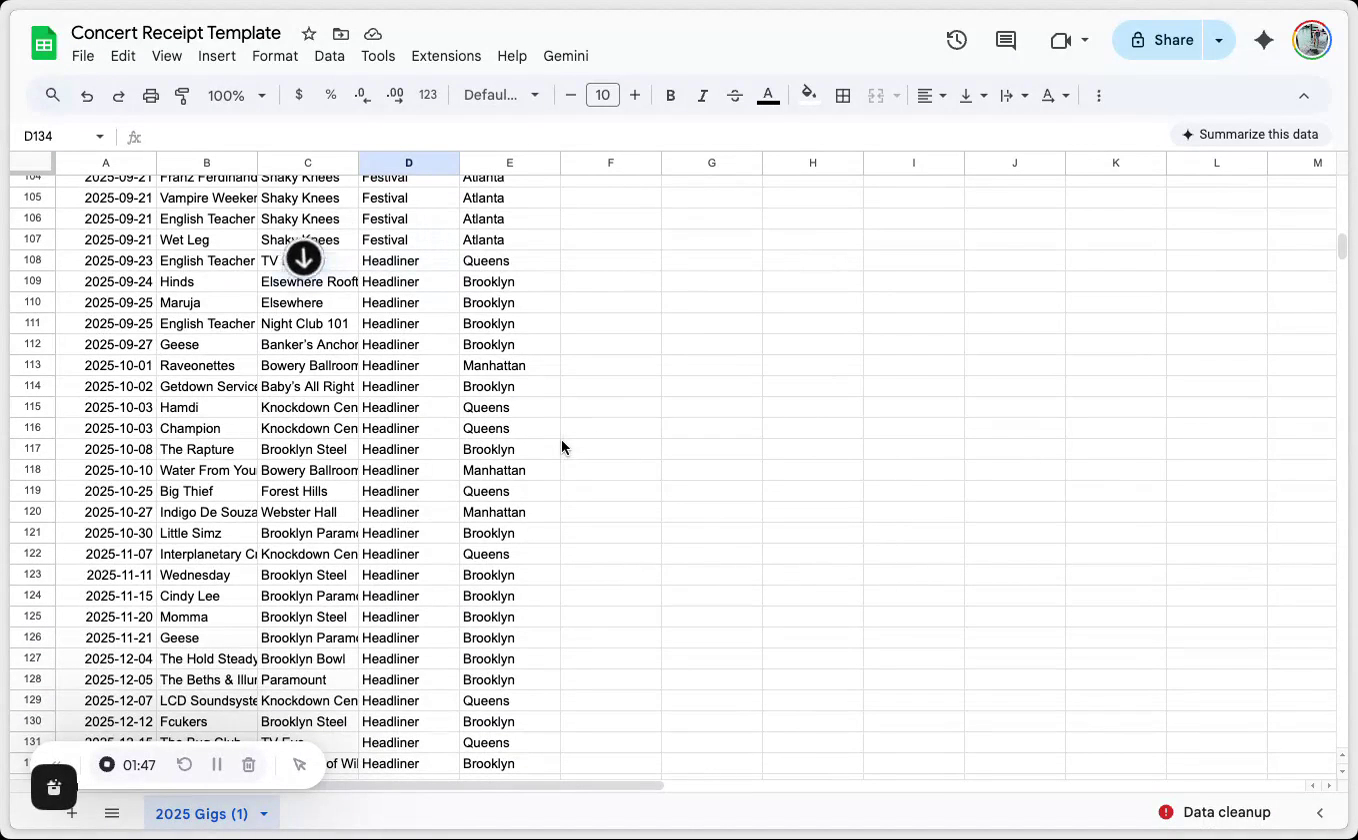
Task: Open the Gemini sparkle assistant
Action: [1264, 40]
